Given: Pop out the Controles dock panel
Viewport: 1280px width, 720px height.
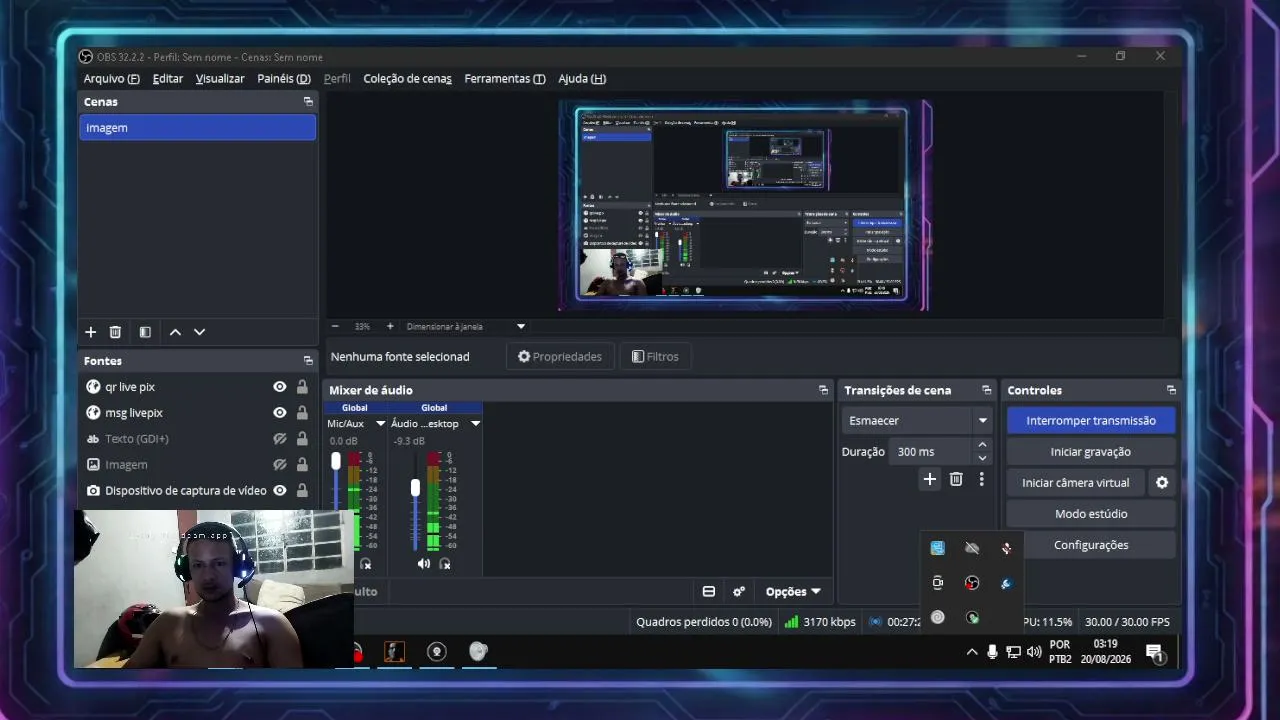Looking at the screenshot, I should [1171, 390].
